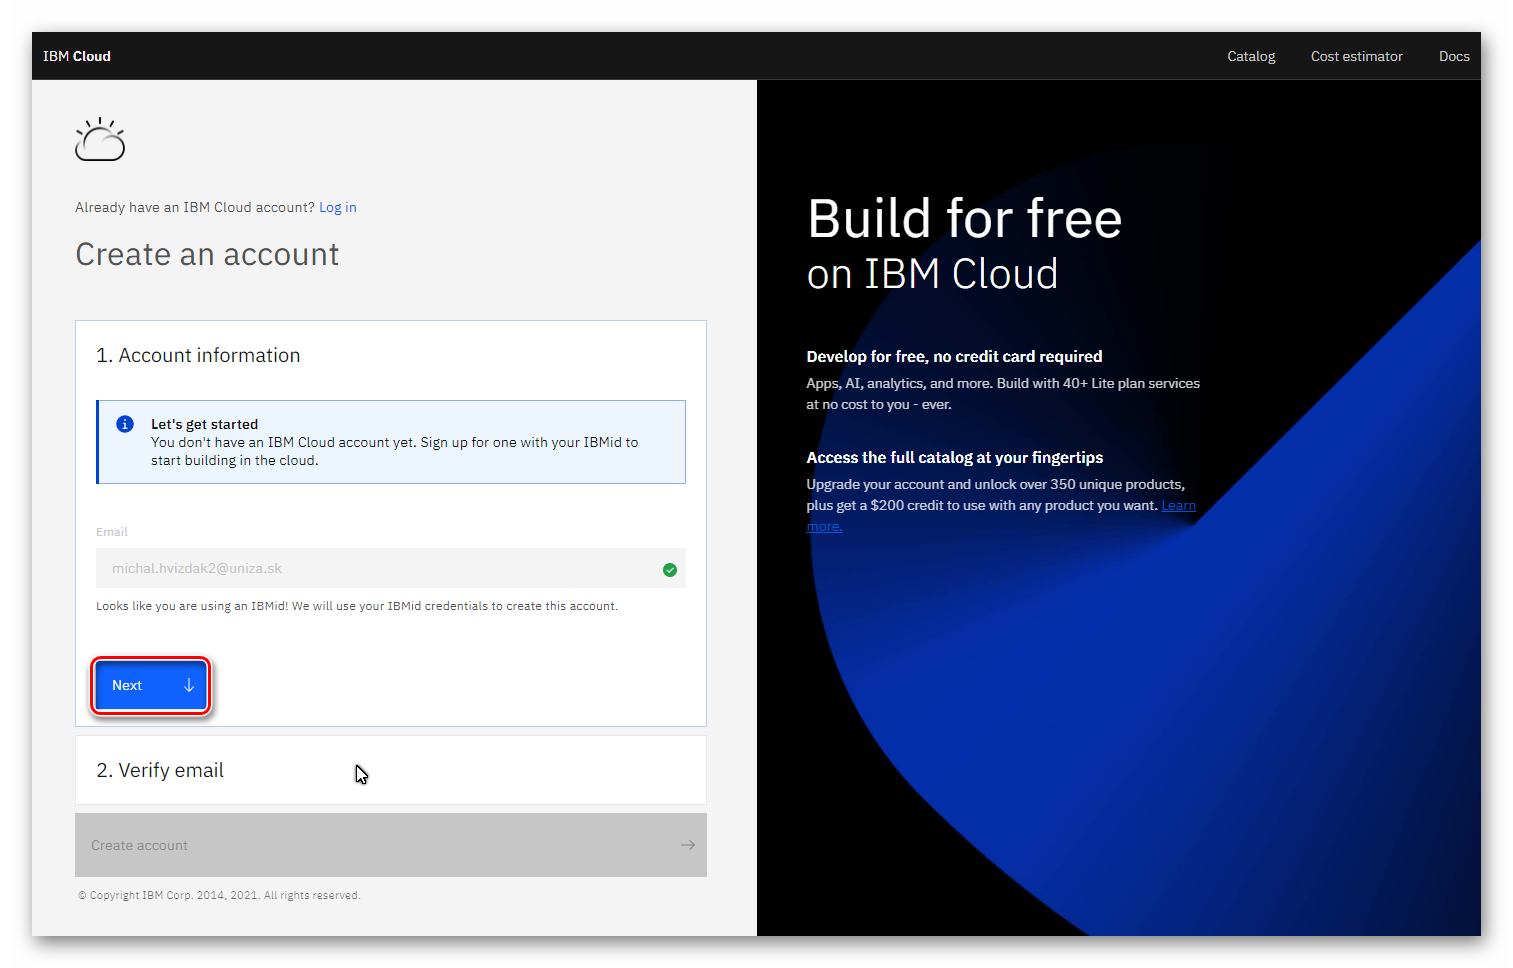Click the "Create an account" page heading
1513x968 pixels.
point(207,255)
